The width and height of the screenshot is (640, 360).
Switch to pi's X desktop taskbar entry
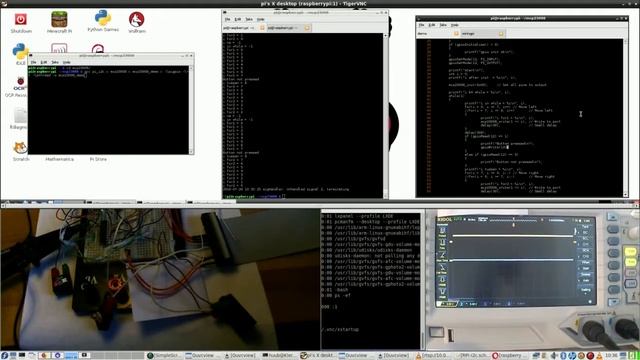[318, 356]
